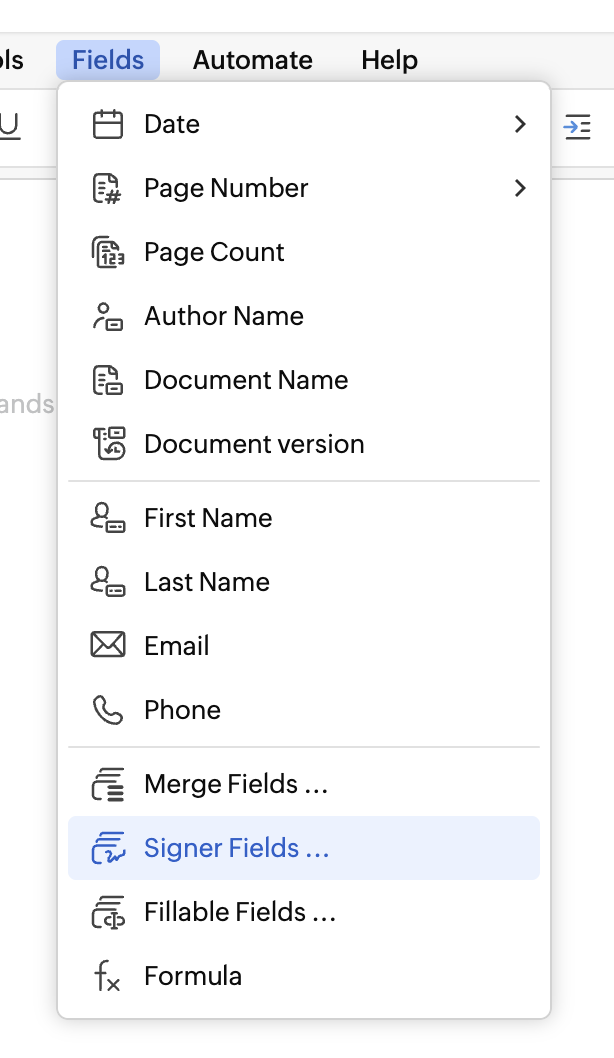Click the Signer Fields signature icon
Screen dimensions: 614x1058
click(107, 848)
